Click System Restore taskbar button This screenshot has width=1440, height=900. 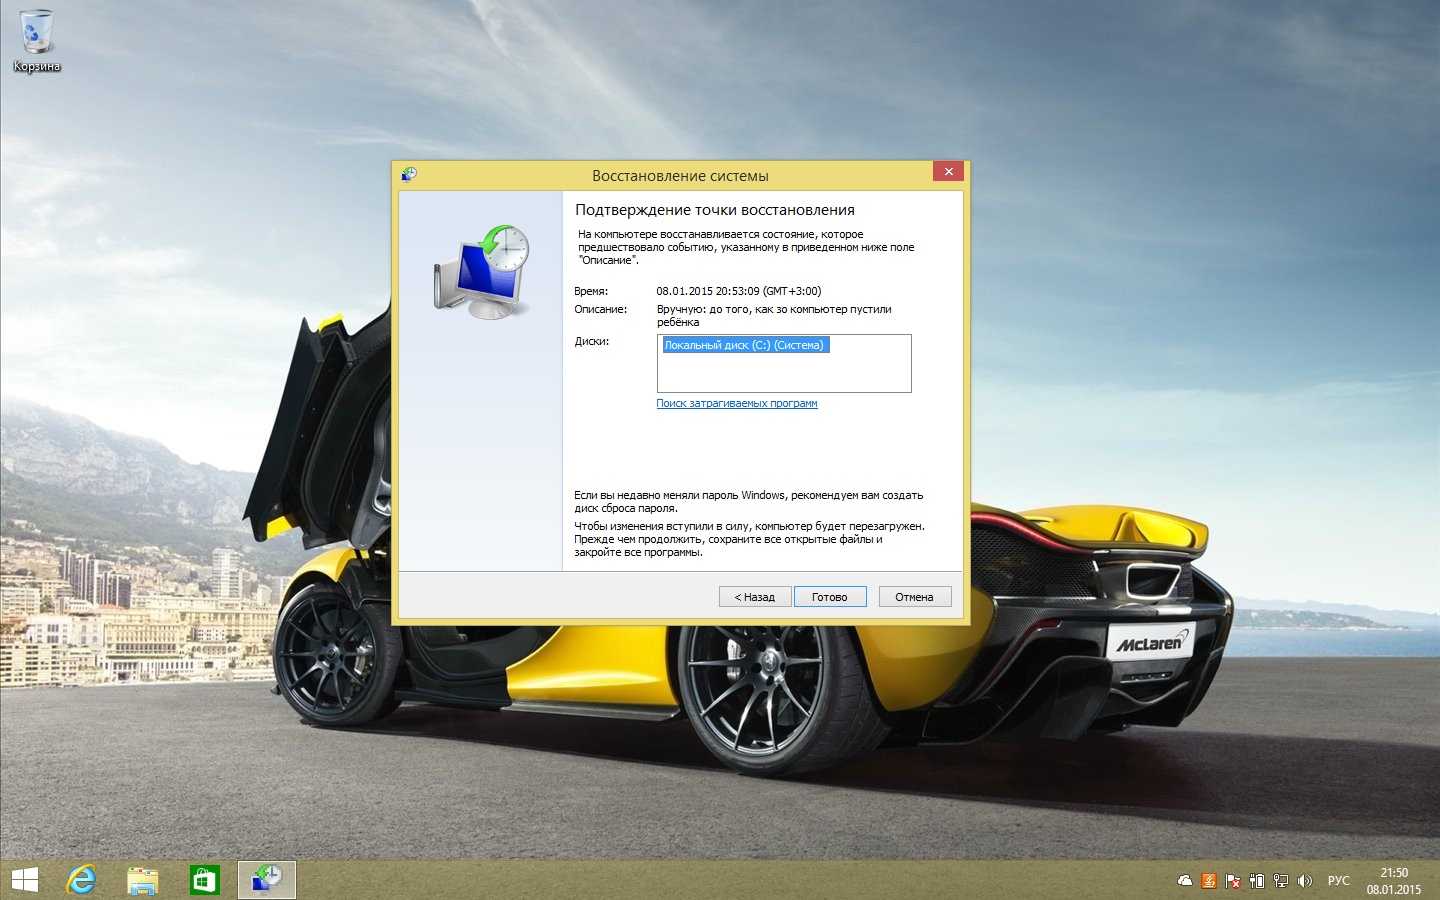(267, 880)
